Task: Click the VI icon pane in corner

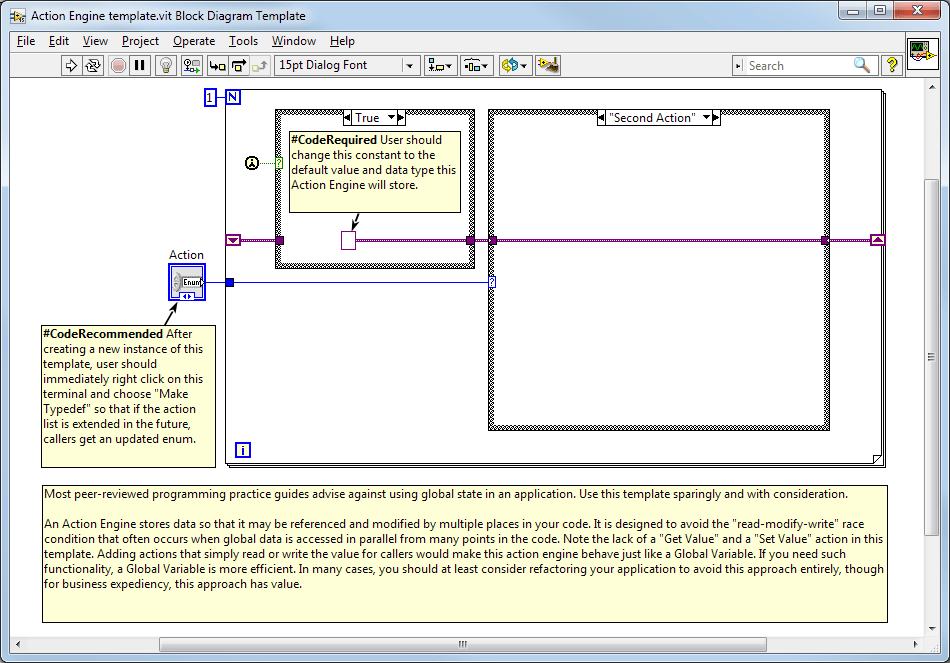Action: tap(922, 53)
